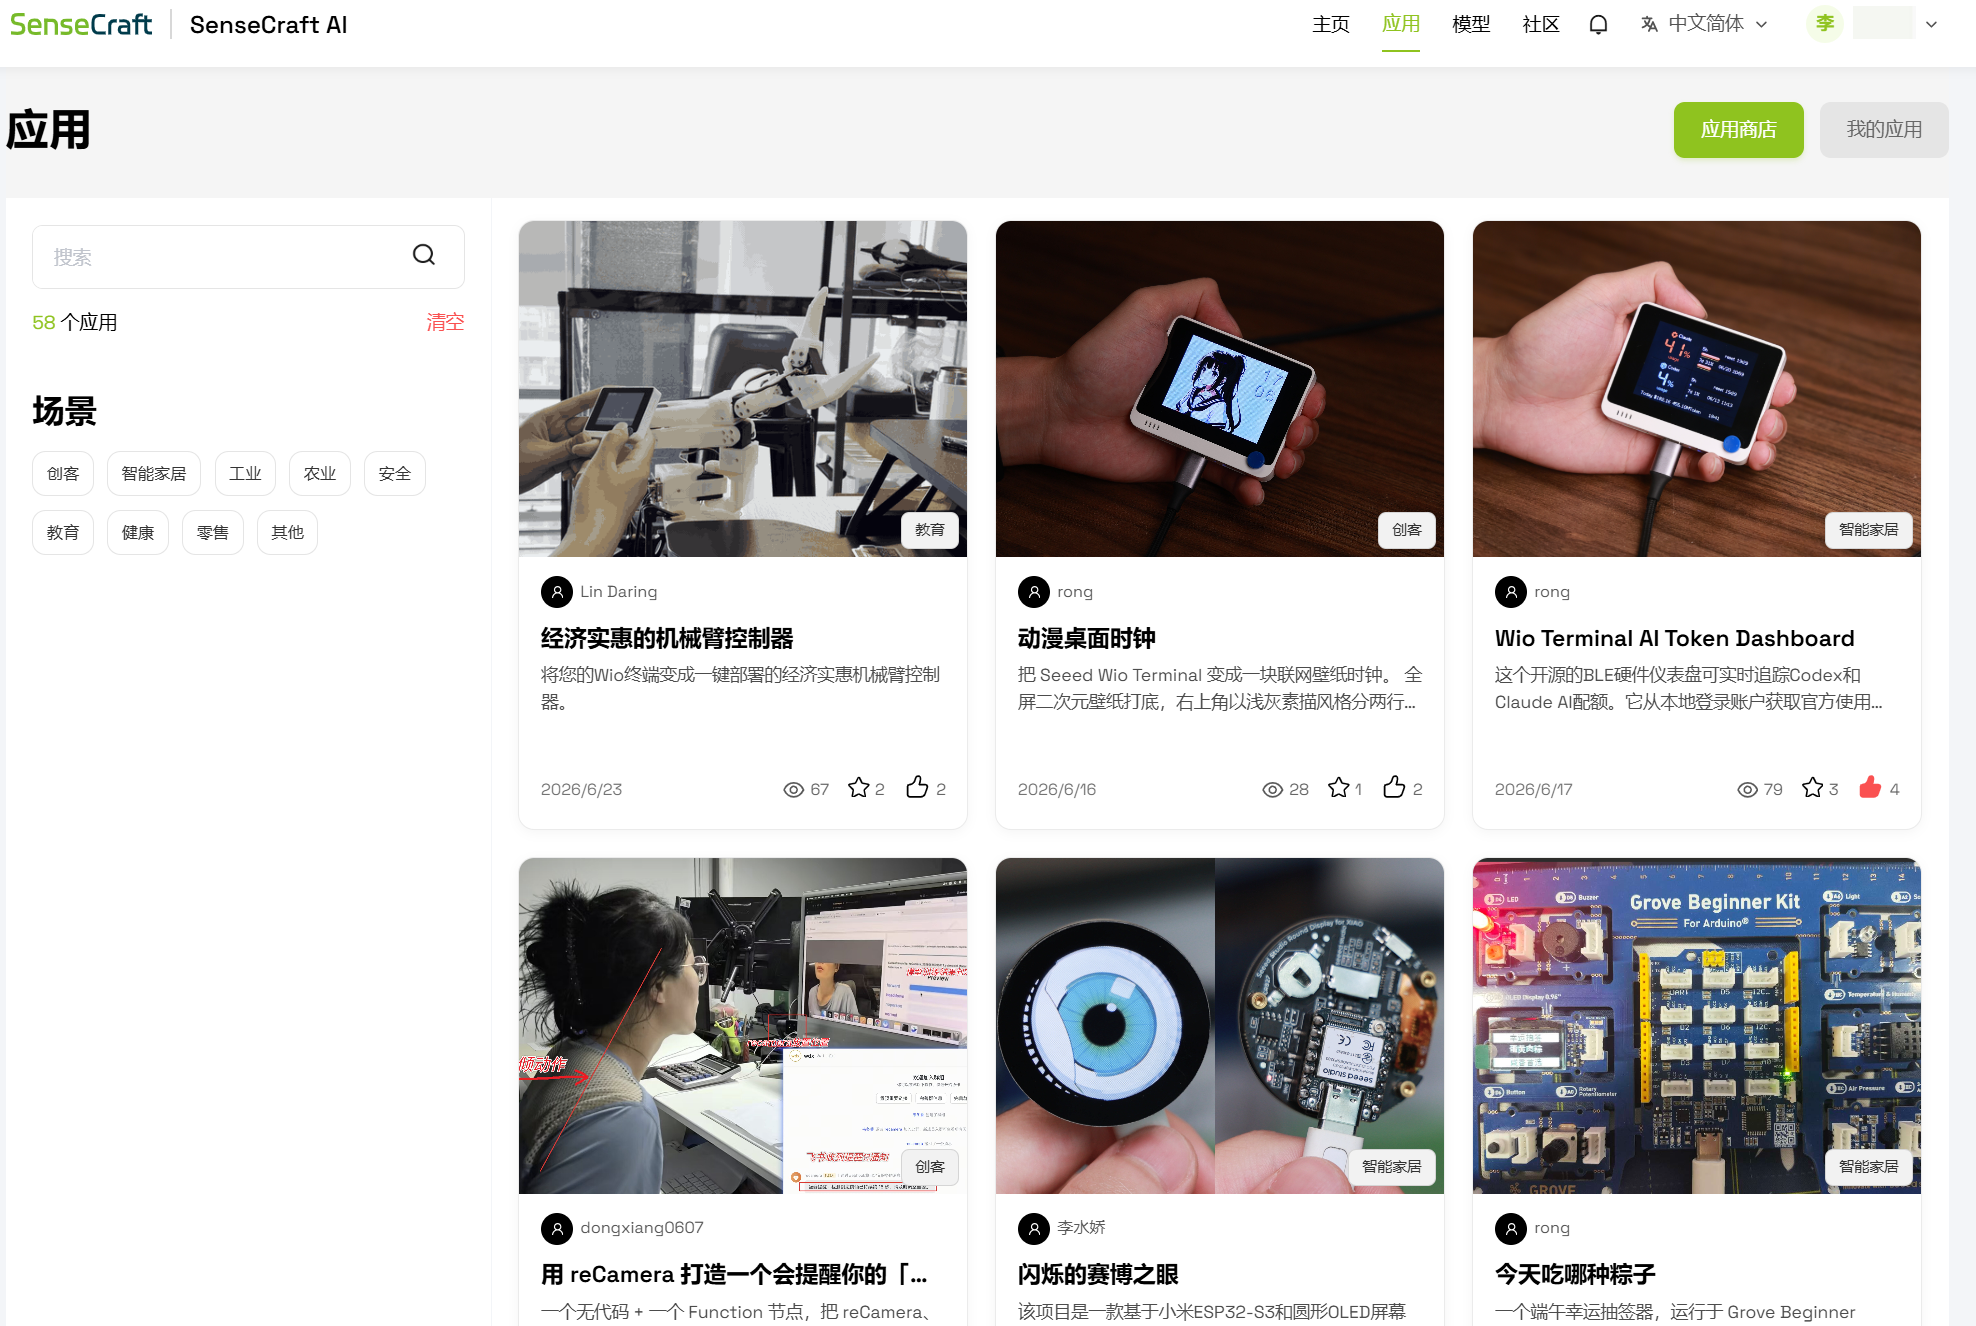Open 今天吃哪种粽子 title
Image resolution: width=1976 pixels, height=1326 pixels.
(x=1575, y=1274)
